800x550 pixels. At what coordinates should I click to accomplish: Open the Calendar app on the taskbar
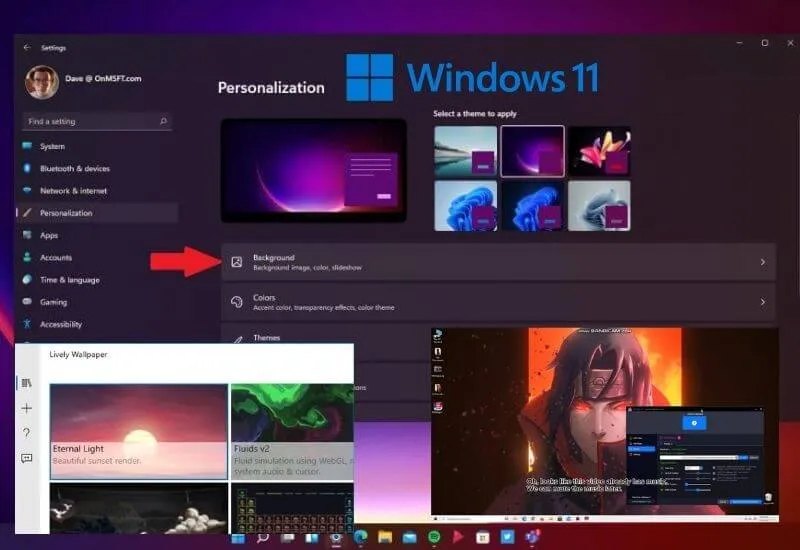pos(483,537)
